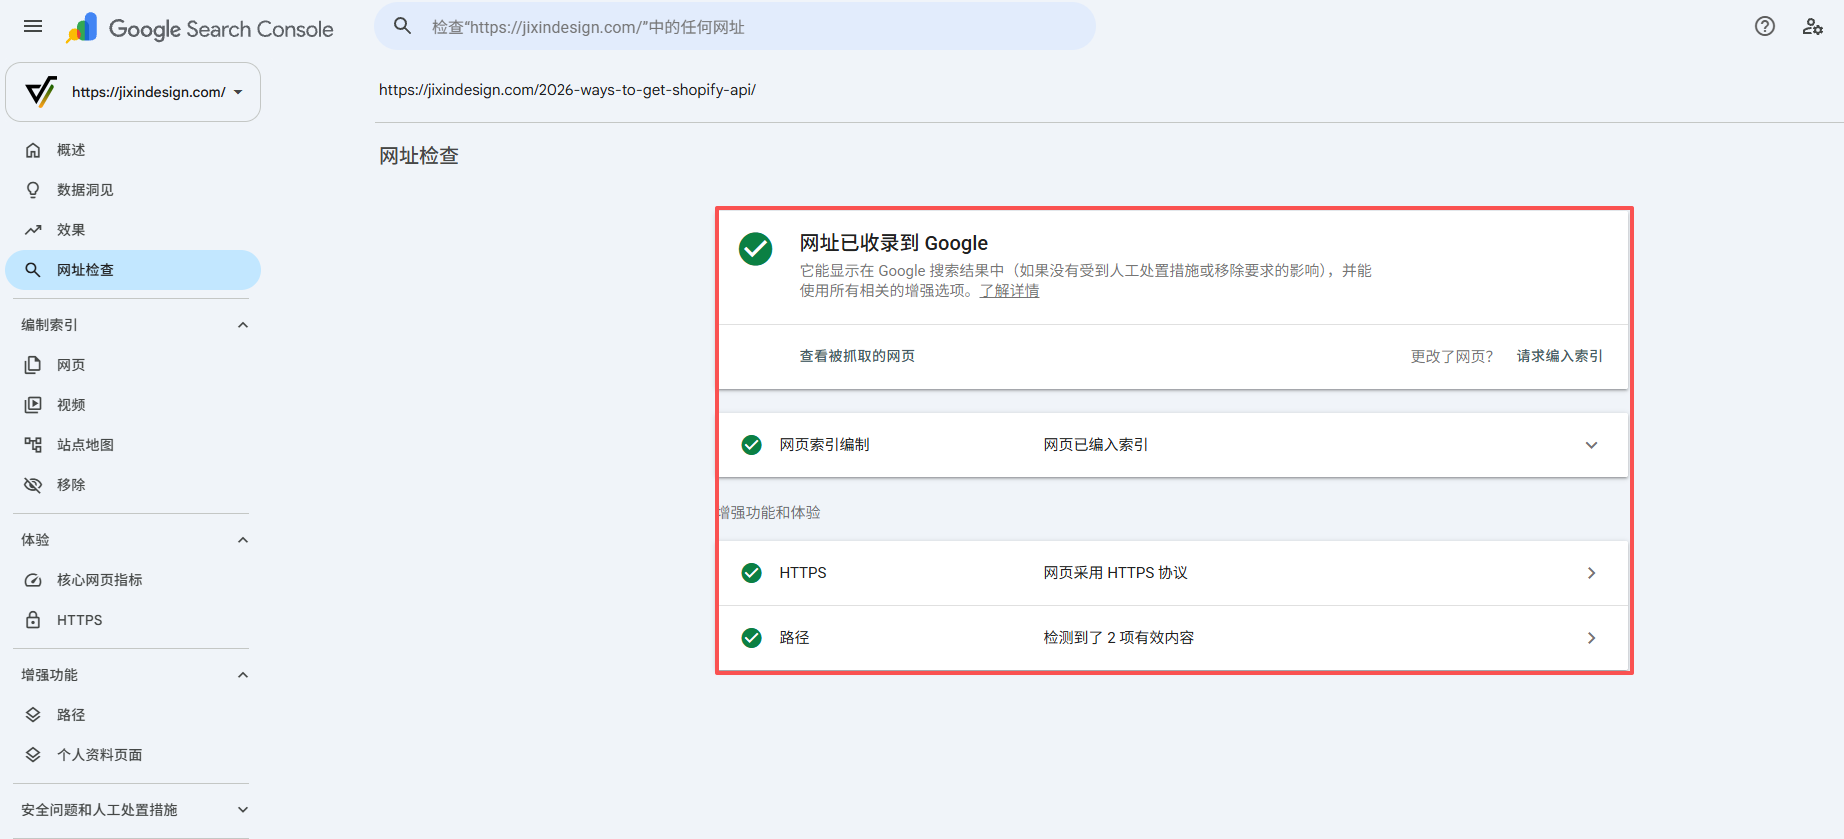Click 查看被抓取的网页 button
This screenshot has height=839, width=1844.
[857, 356]
